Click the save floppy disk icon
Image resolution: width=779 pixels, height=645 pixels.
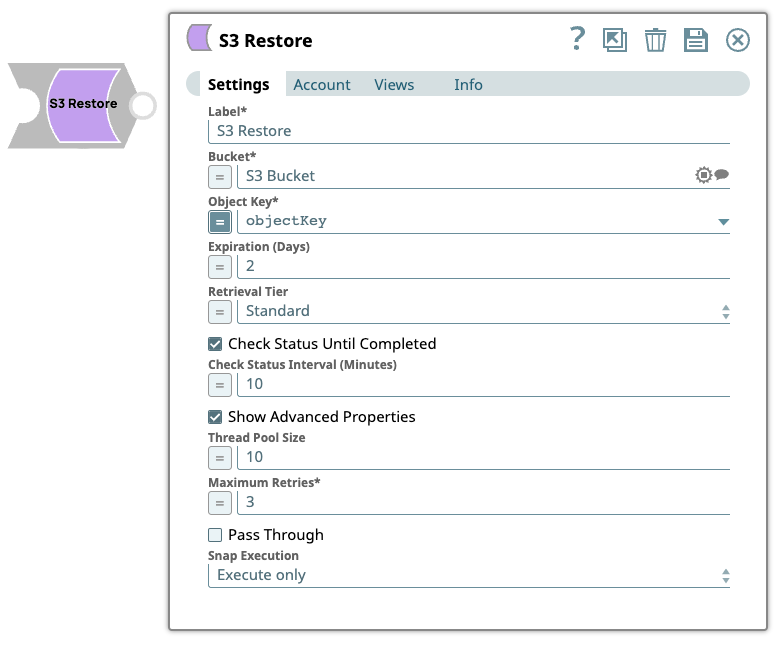(695, 40)
